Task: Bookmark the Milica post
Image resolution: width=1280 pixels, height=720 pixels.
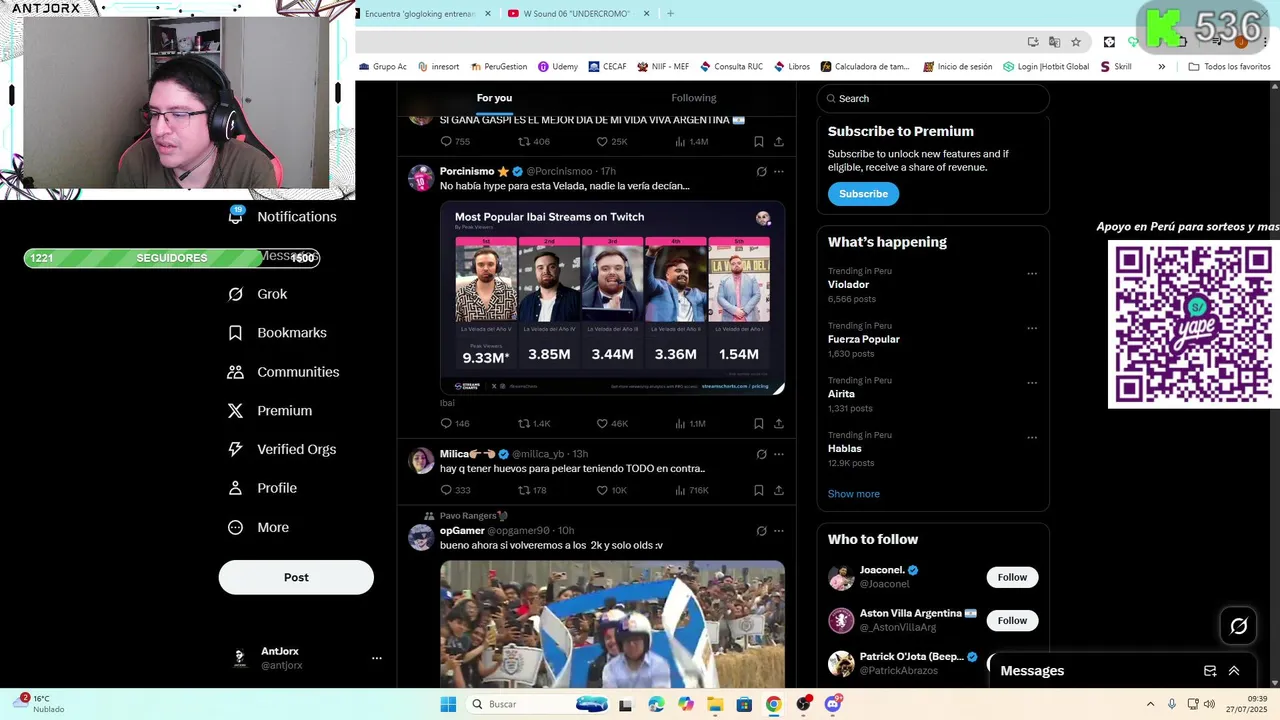Action: click(759, 490)
